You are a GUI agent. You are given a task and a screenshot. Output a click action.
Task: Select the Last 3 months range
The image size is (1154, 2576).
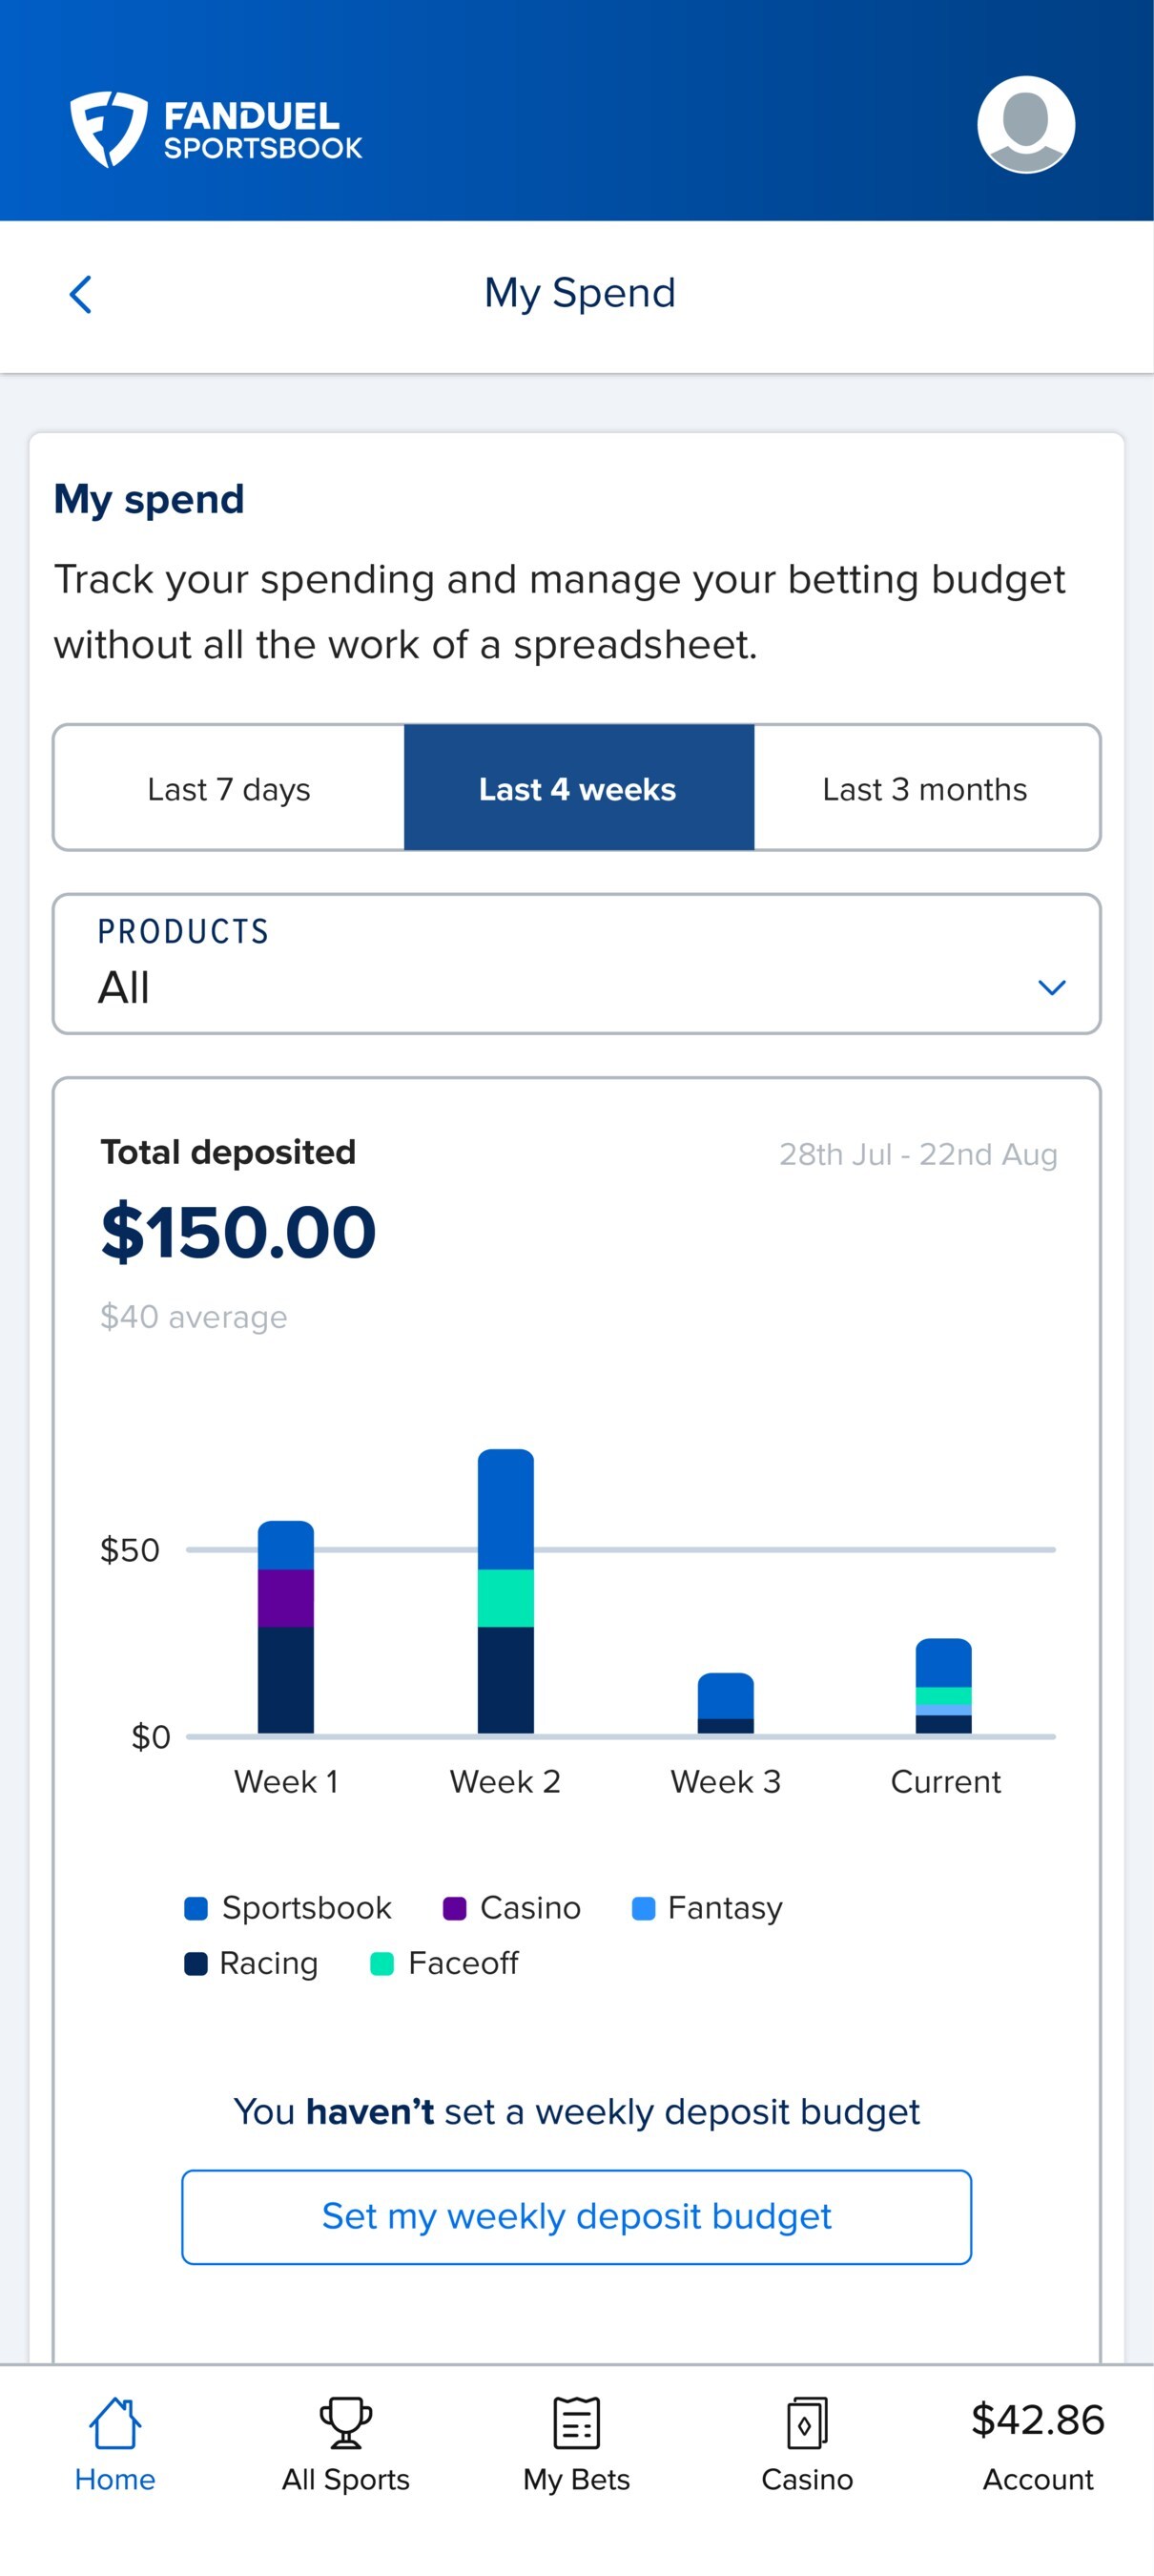[x=925, y=789]
